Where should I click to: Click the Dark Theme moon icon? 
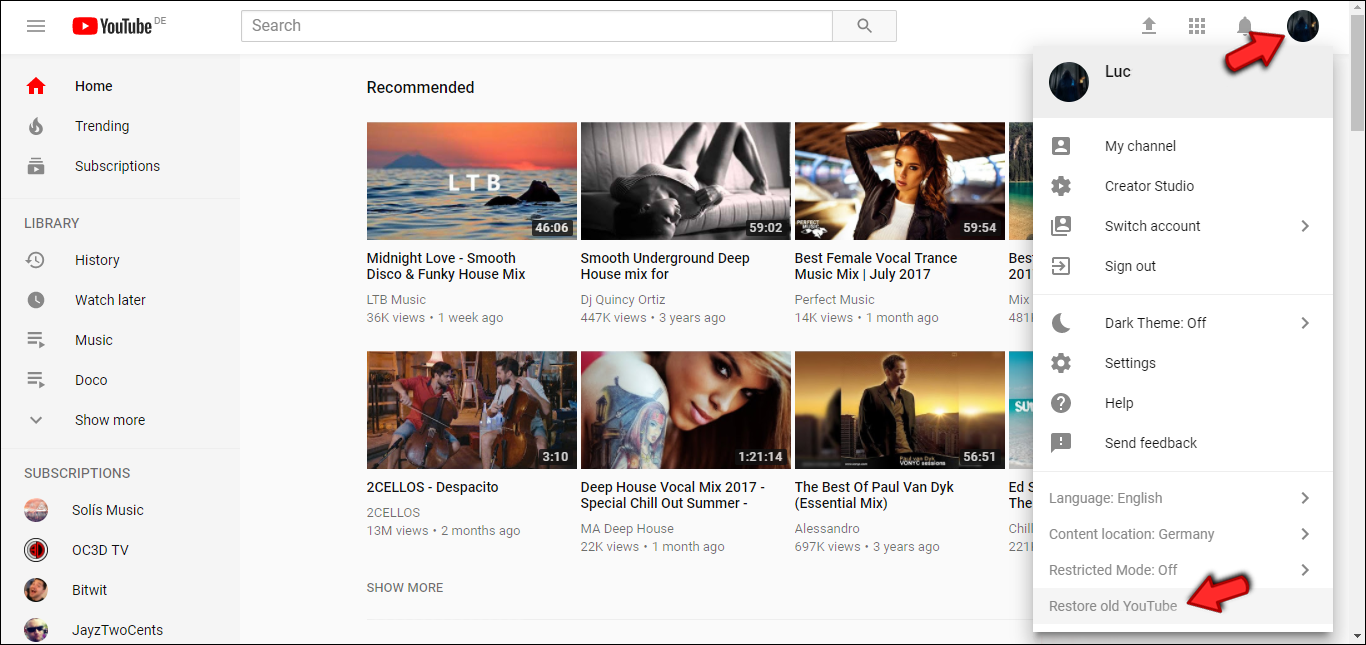pyautogui.click(x=1061, y=323)
